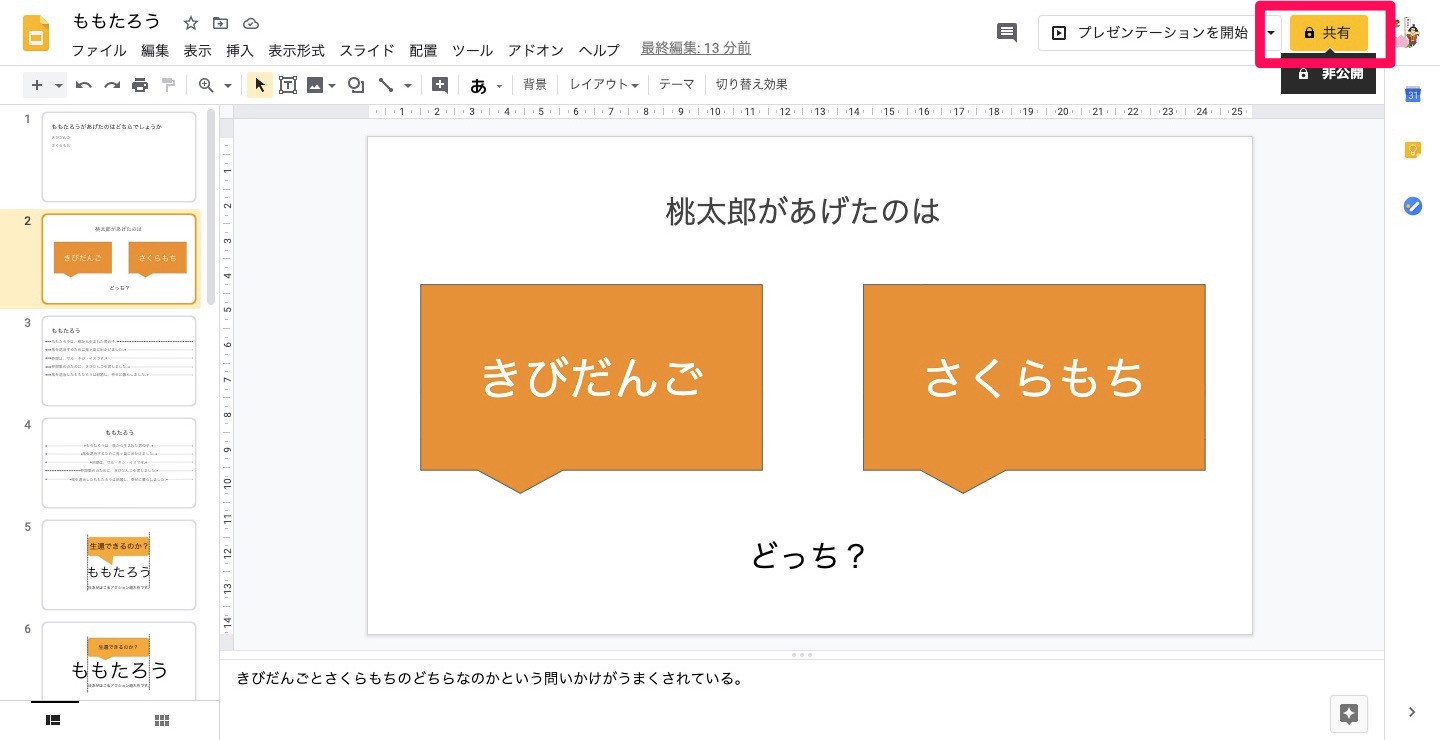Choose the select arrow cursor tool
Screen dimensions: 1440x740
pyautogui.click(x=259, y=85)
